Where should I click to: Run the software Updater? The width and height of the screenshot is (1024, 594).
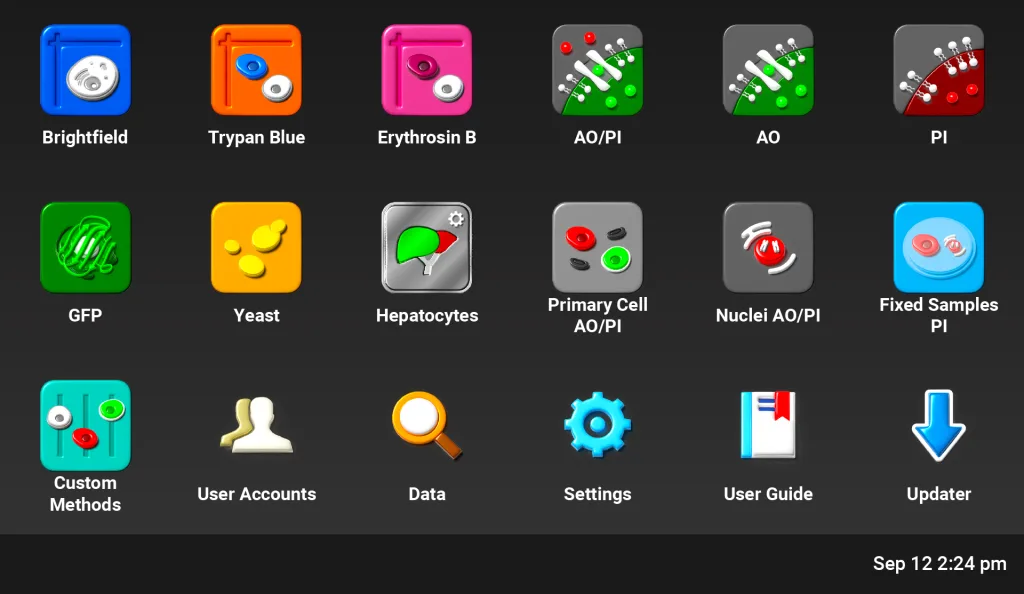[938, 425]
